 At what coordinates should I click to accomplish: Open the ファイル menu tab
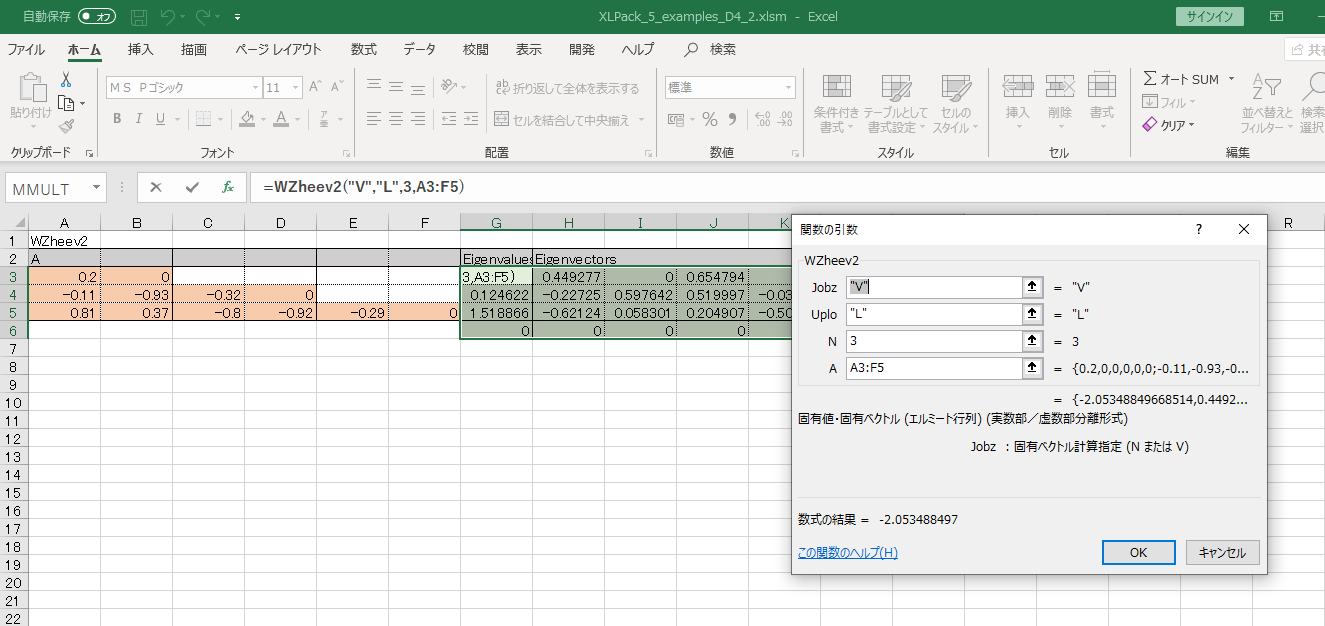tap(26, 49)
